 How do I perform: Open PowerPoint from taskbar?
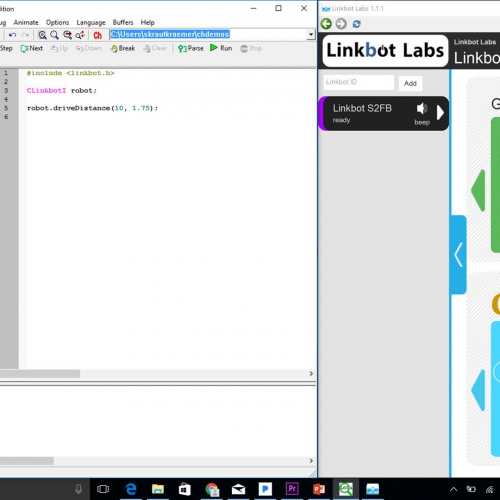[x=319, y=489]
